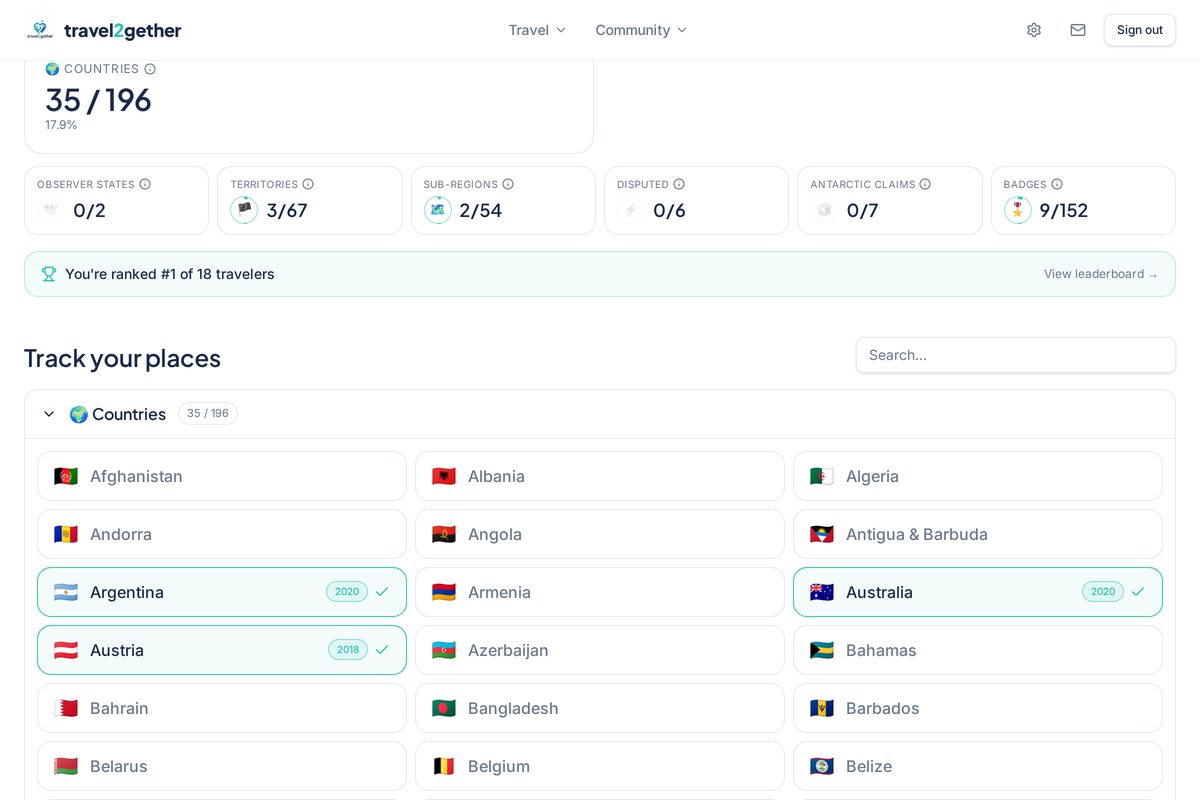This screenshot has height=800, width=1200.
Task: Open the Travel dropdown menu
Action: [x=537, y=30]
